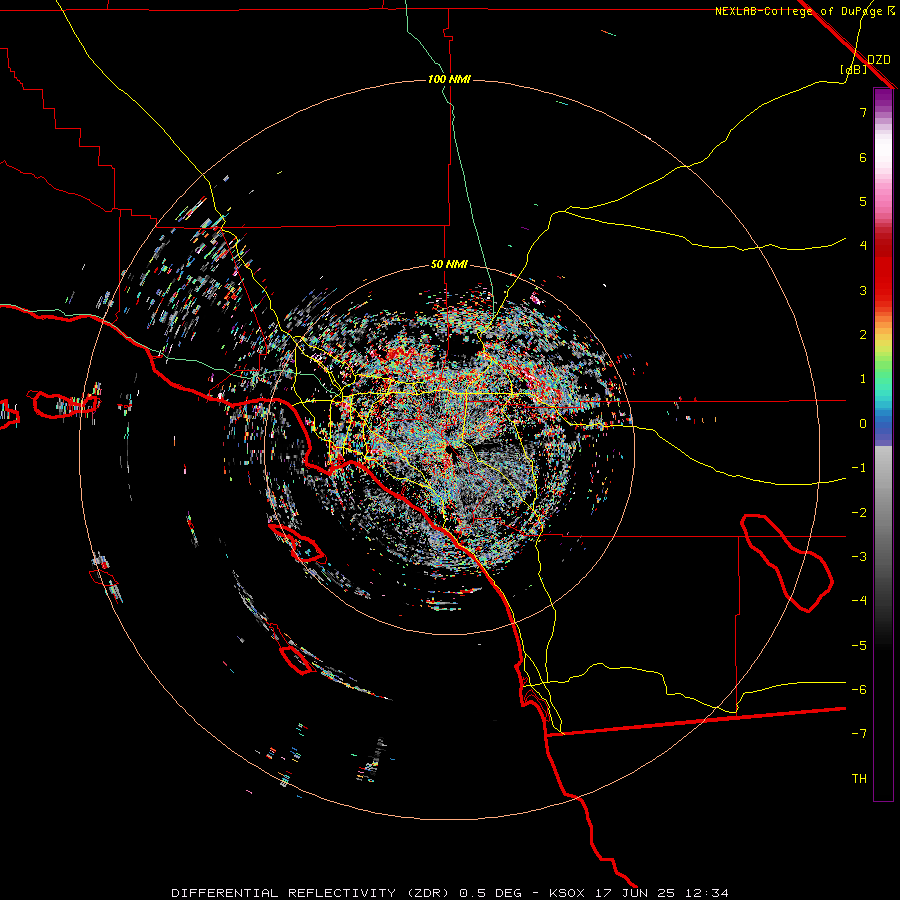
Task: Click the -5 value on the color scale
Action: (859, 646)
